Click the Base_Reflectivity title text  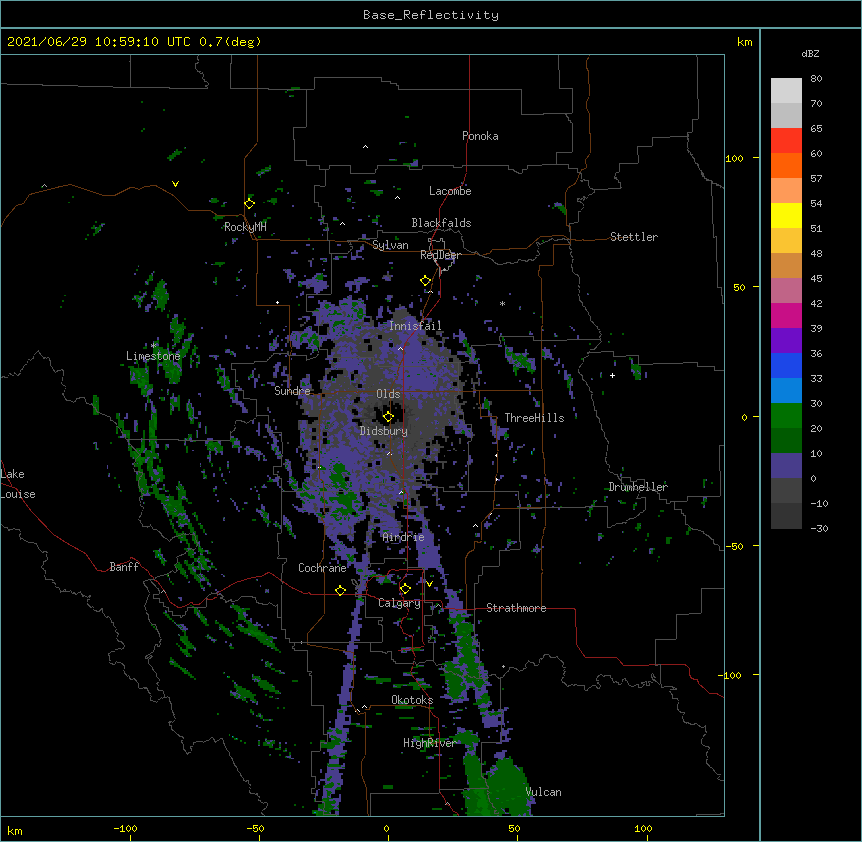[431, 15]
